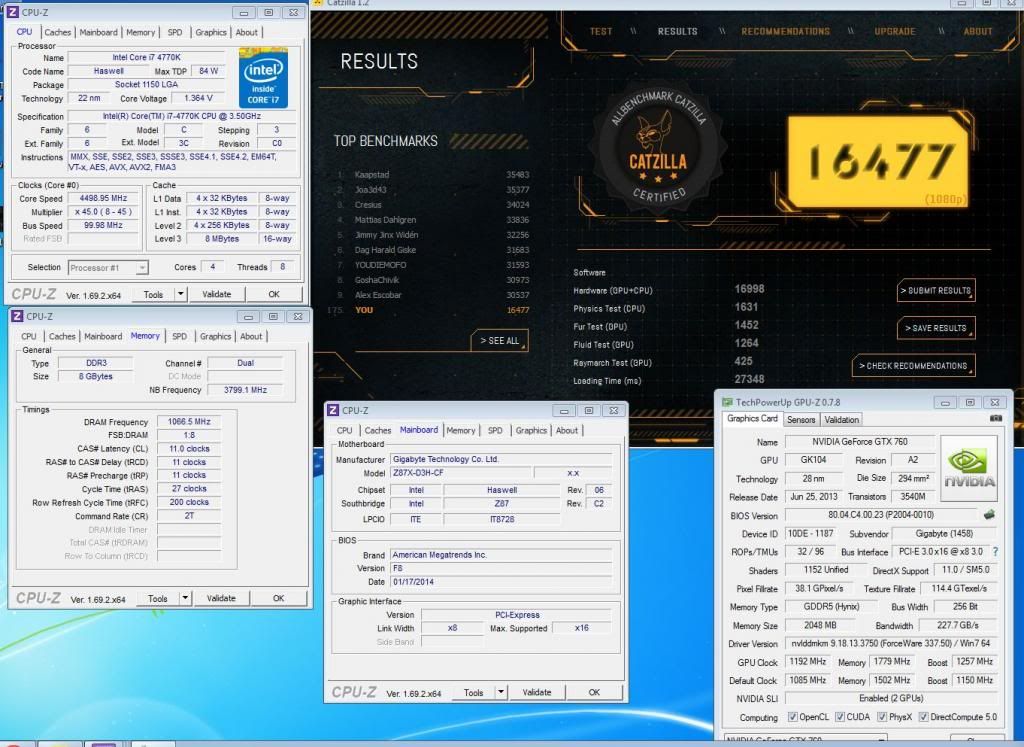This screenshot has width=1024, height=747.
Task: Toggle the CUDA checkbox in GPU-Z
Action: tap(840, 717)
